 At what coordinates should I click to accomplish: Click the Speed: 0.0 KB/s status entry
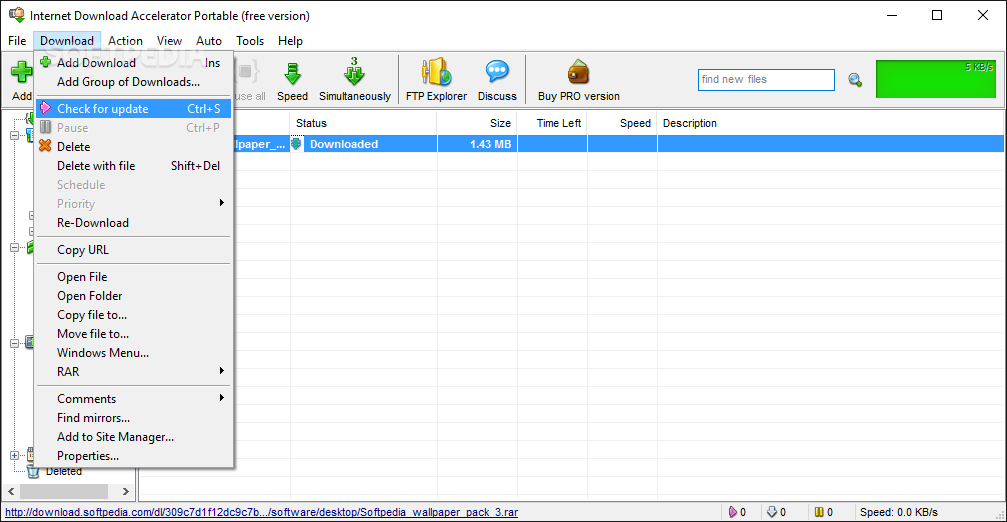coord(898,512)
